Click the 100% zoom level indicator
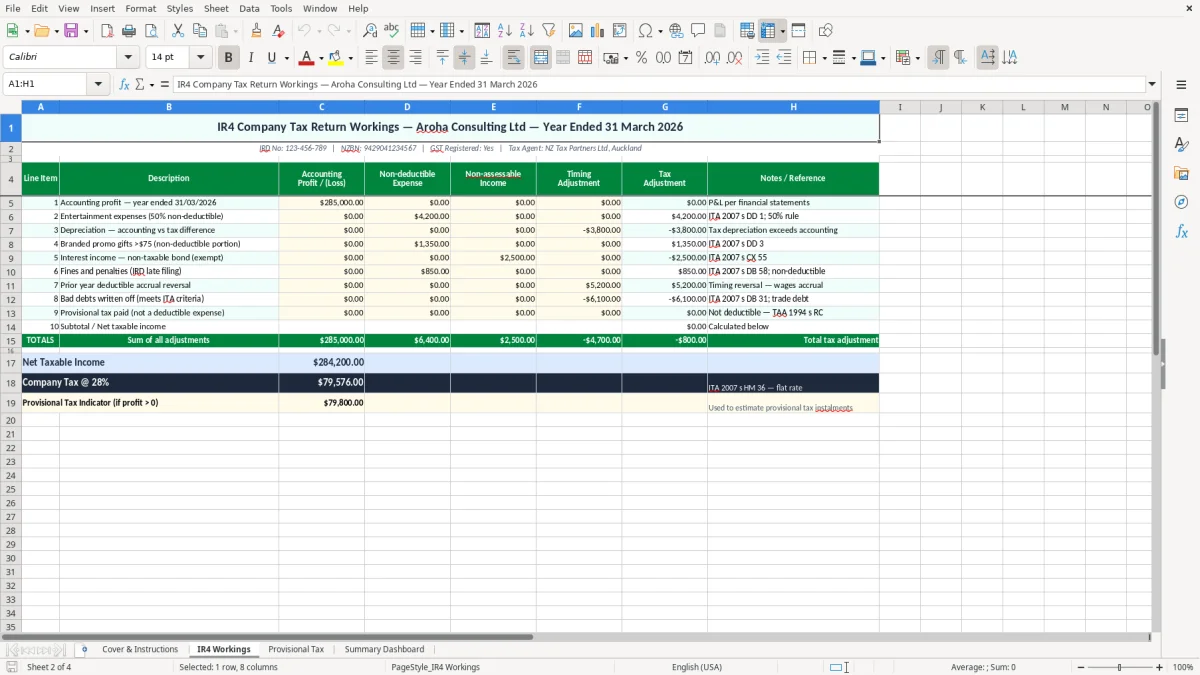 [x=1183, y=667]
